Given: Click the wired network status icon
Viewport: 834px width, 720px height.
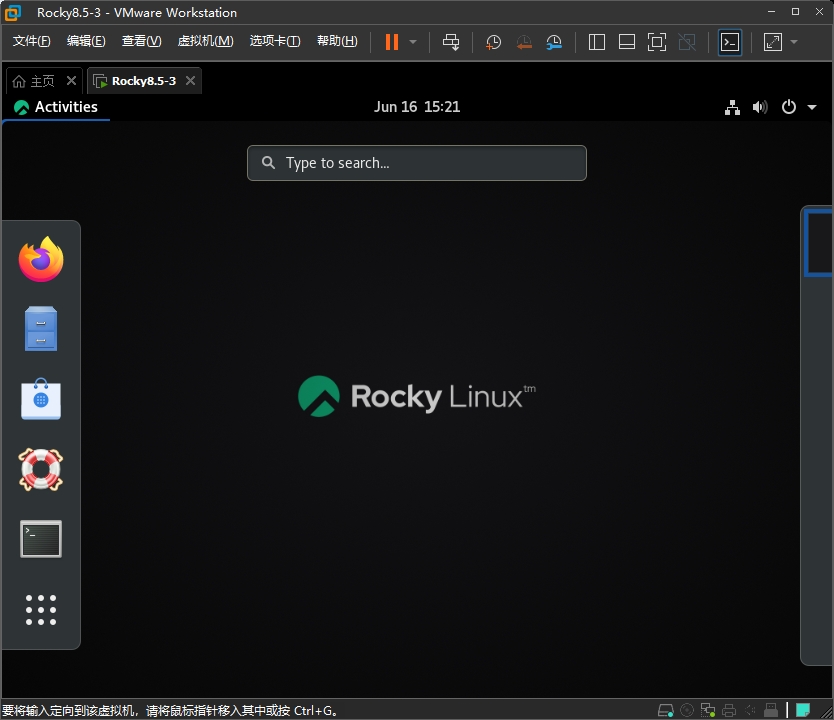Looking at the screenshot, I should pyautogui.click(x=732, y=107).
